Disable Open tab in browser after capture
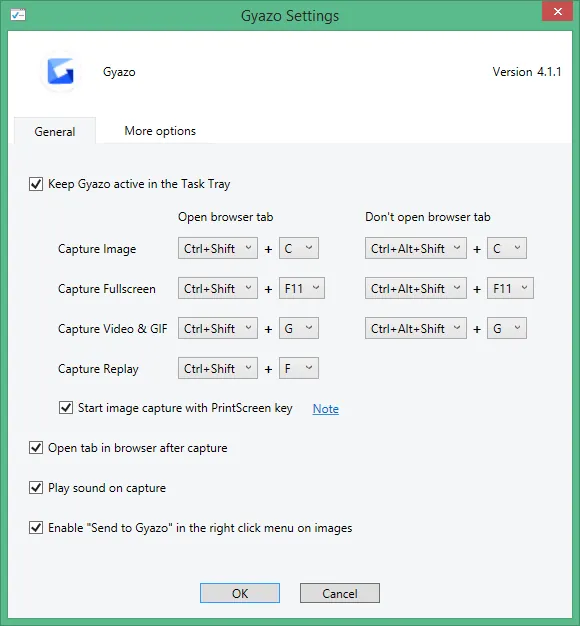 (x=36, y=448)
